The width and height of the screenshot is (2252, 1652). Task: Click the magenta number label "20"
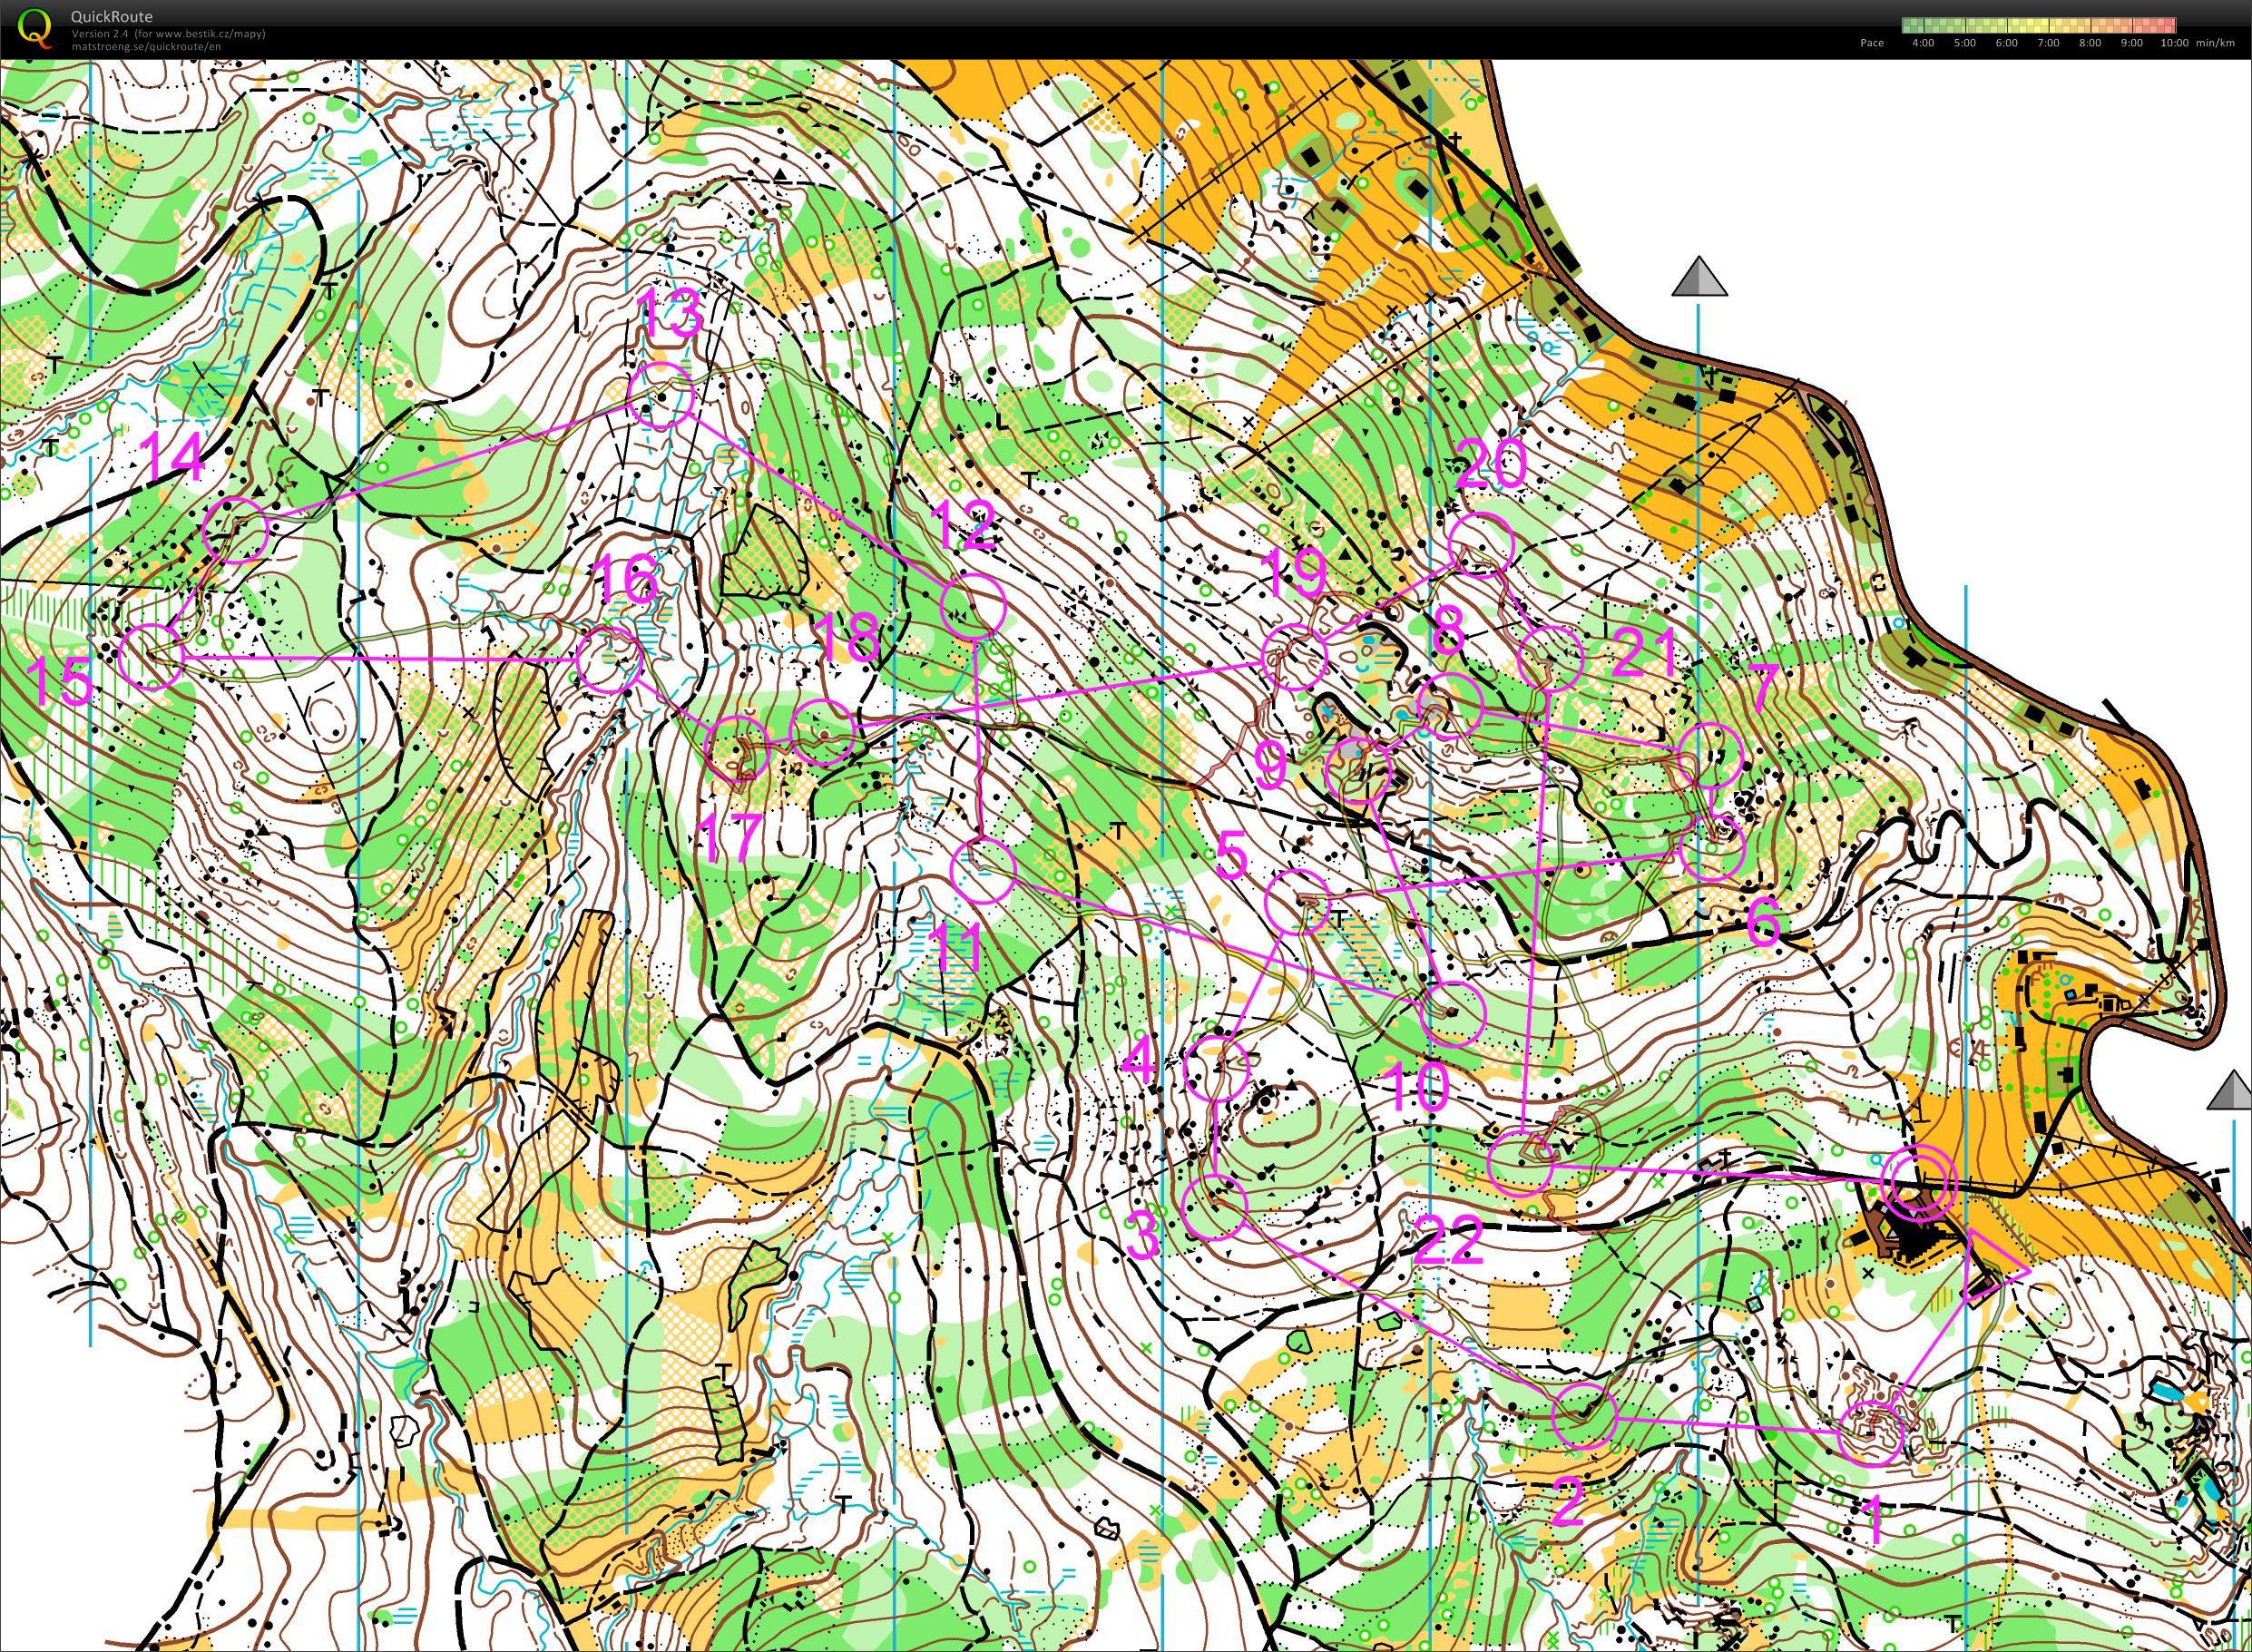tap(1492, 464)
